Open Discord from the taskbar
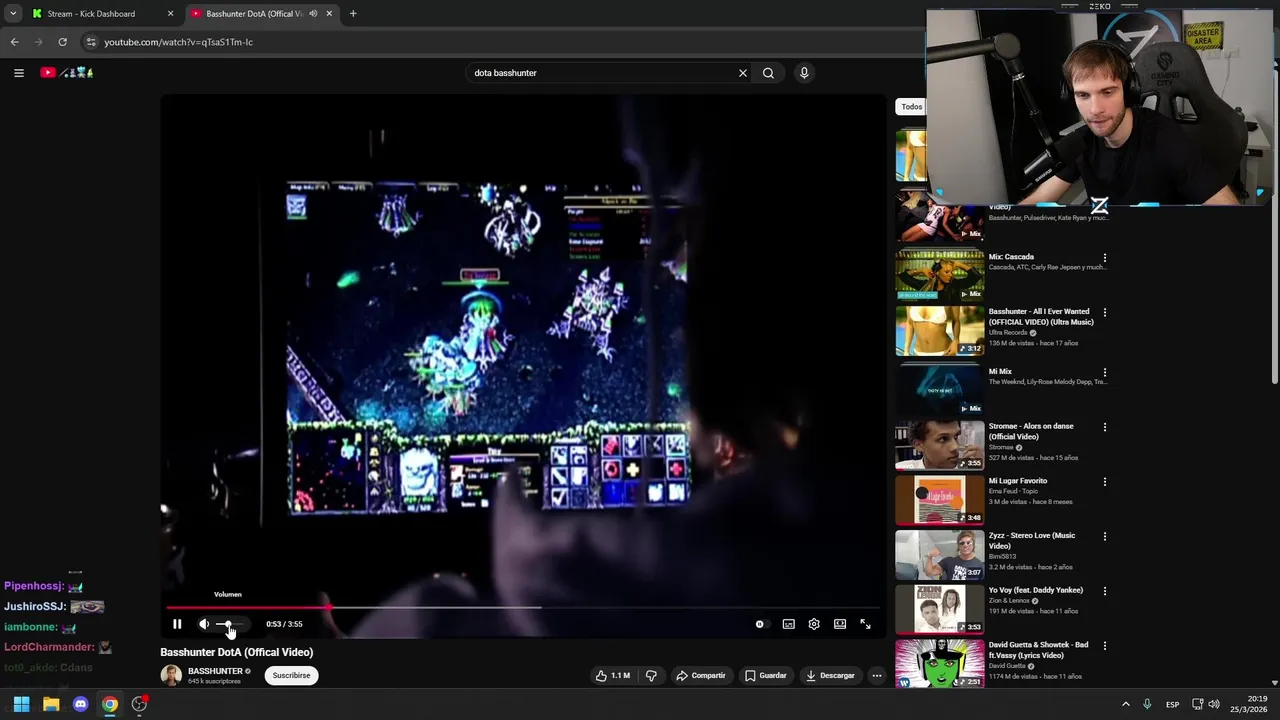The width and height of the screenshot is (1280, 720). click(80, 704)
